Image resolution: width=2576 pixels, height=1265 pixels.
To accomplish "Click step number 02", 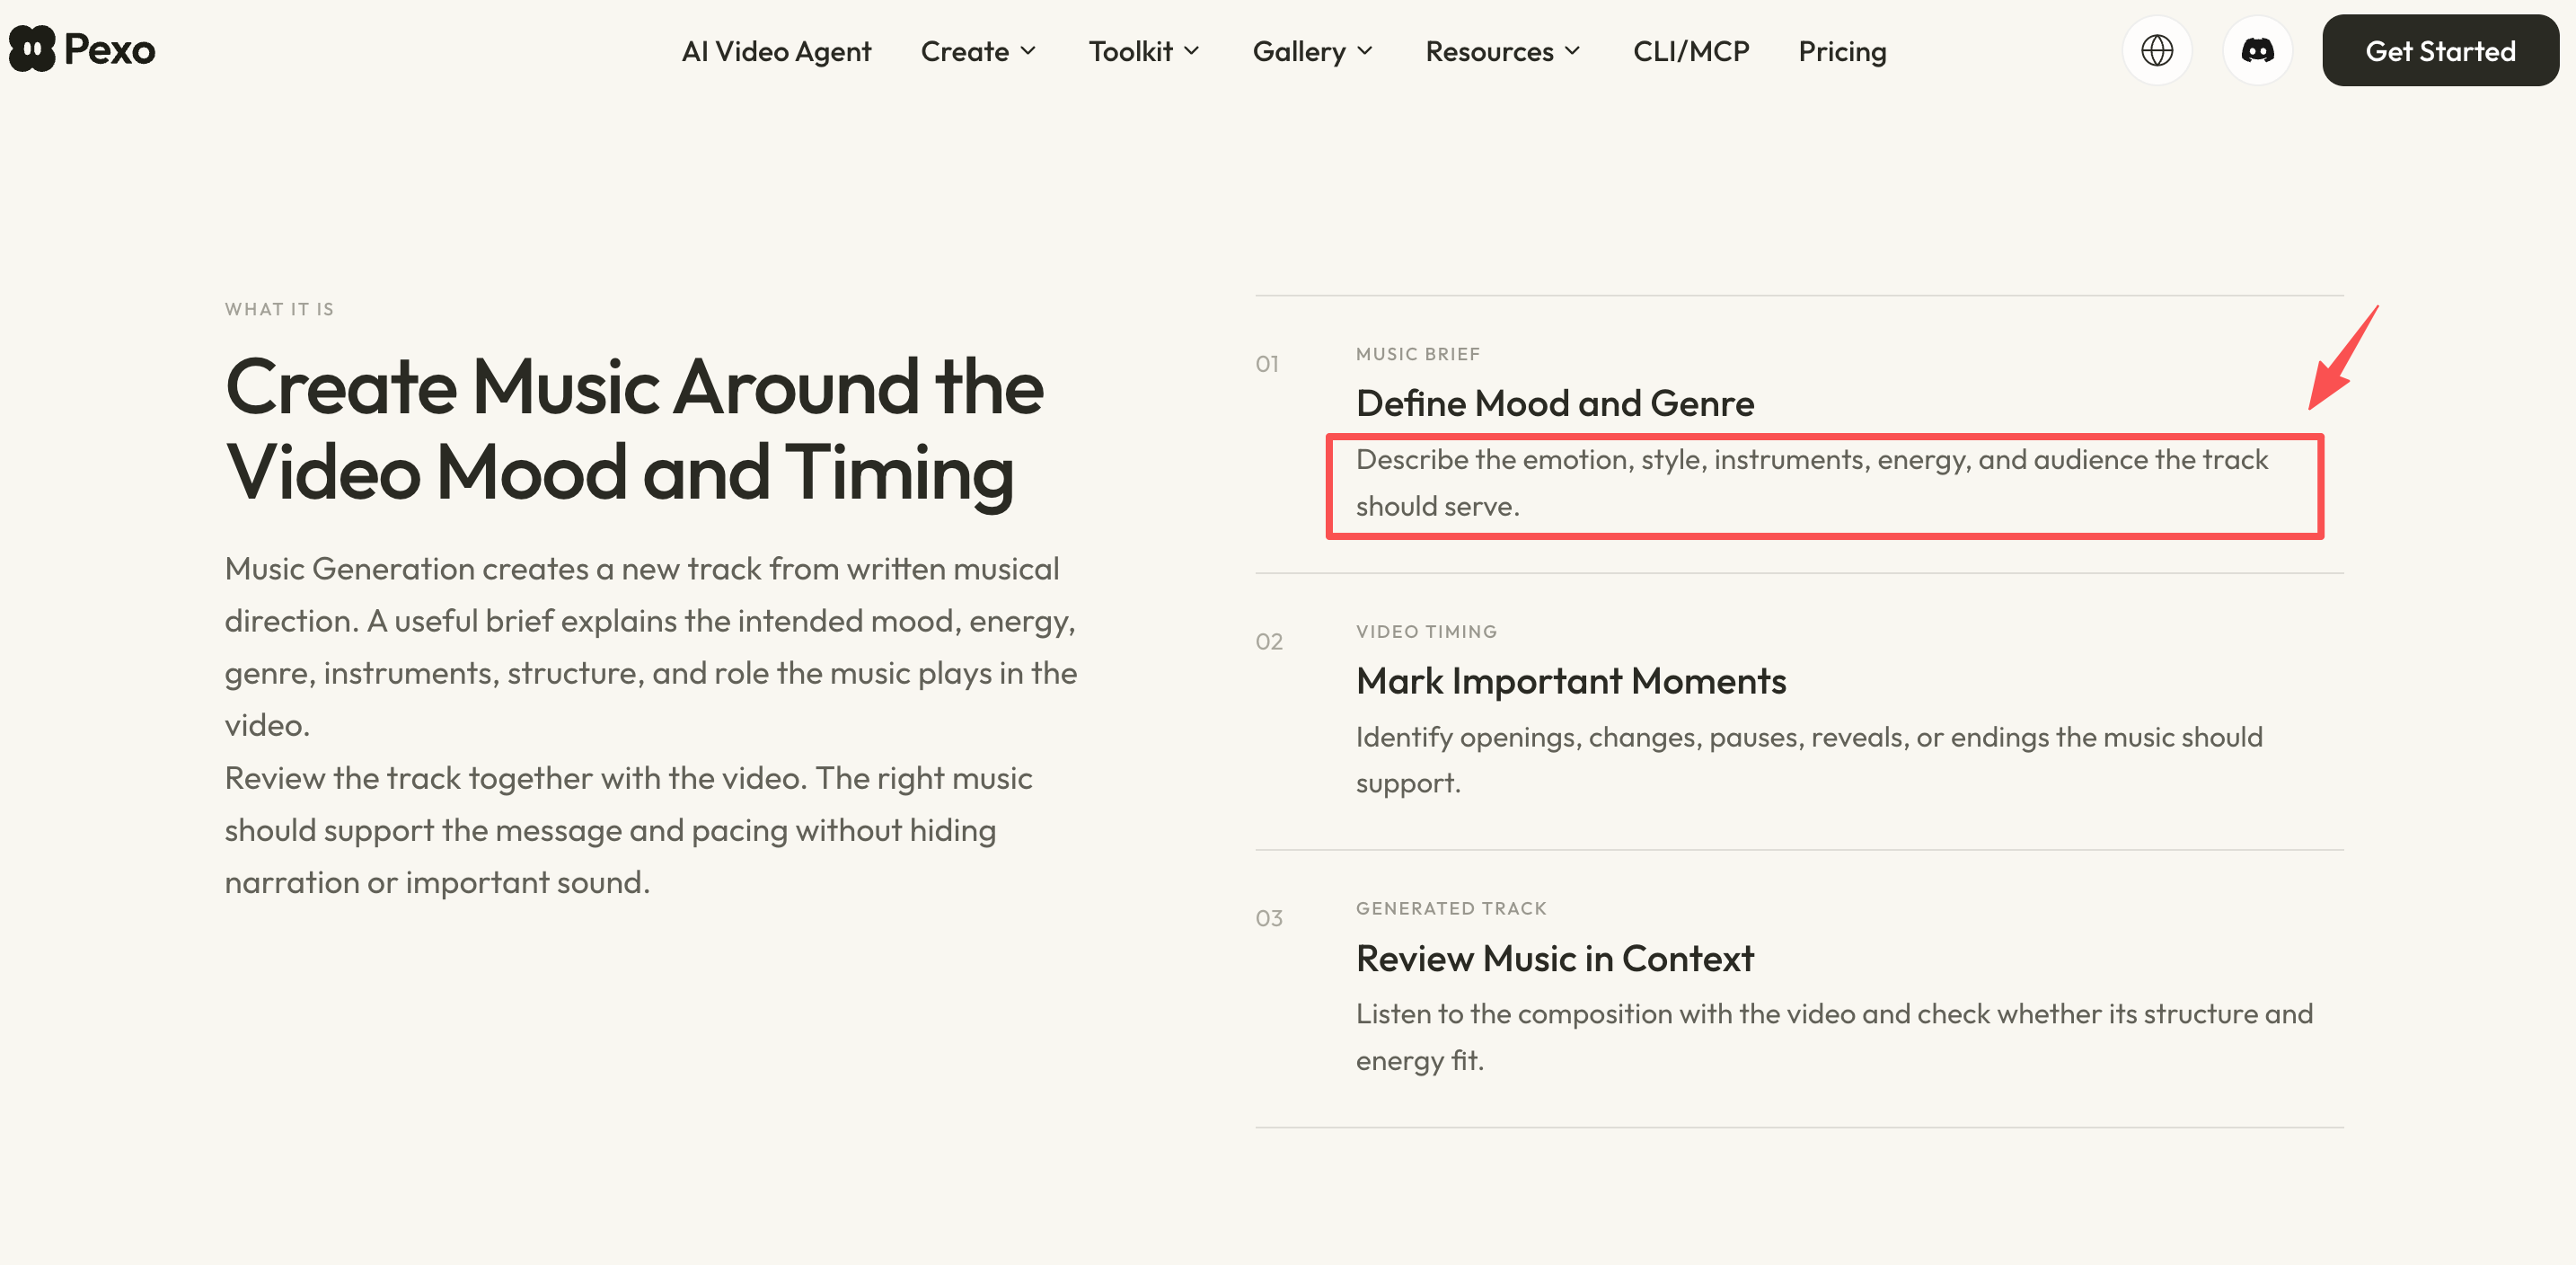I will pos(1269,641).
